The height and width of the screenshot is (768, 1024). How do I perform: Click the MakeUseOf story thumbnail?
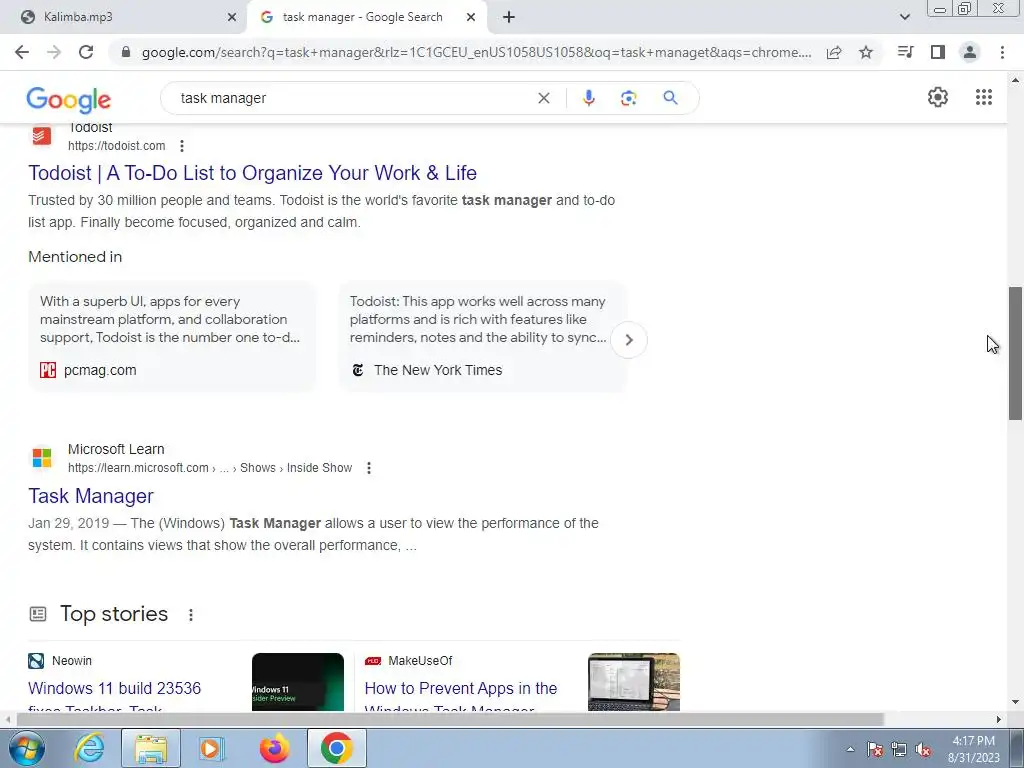pyautogui.click(x=633, y=682)
